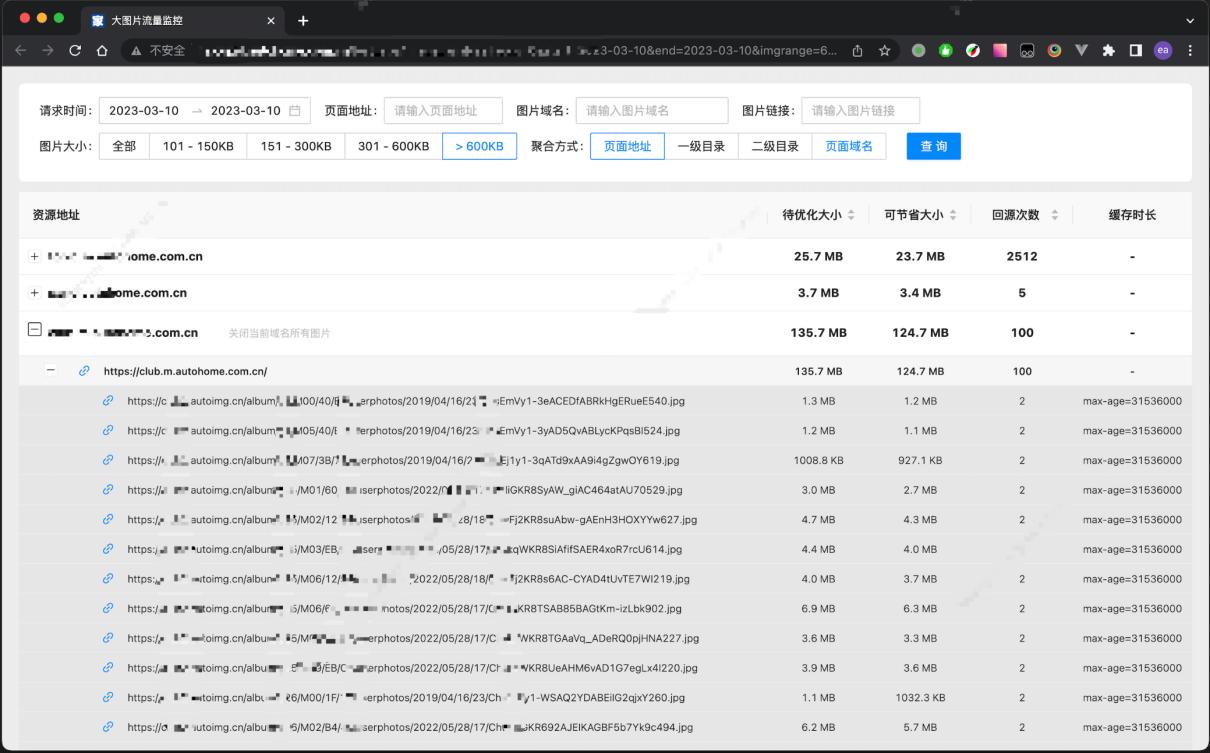Choose 一级目录 aggregation mode
The image size is (1210, 753).
[701, 146]
